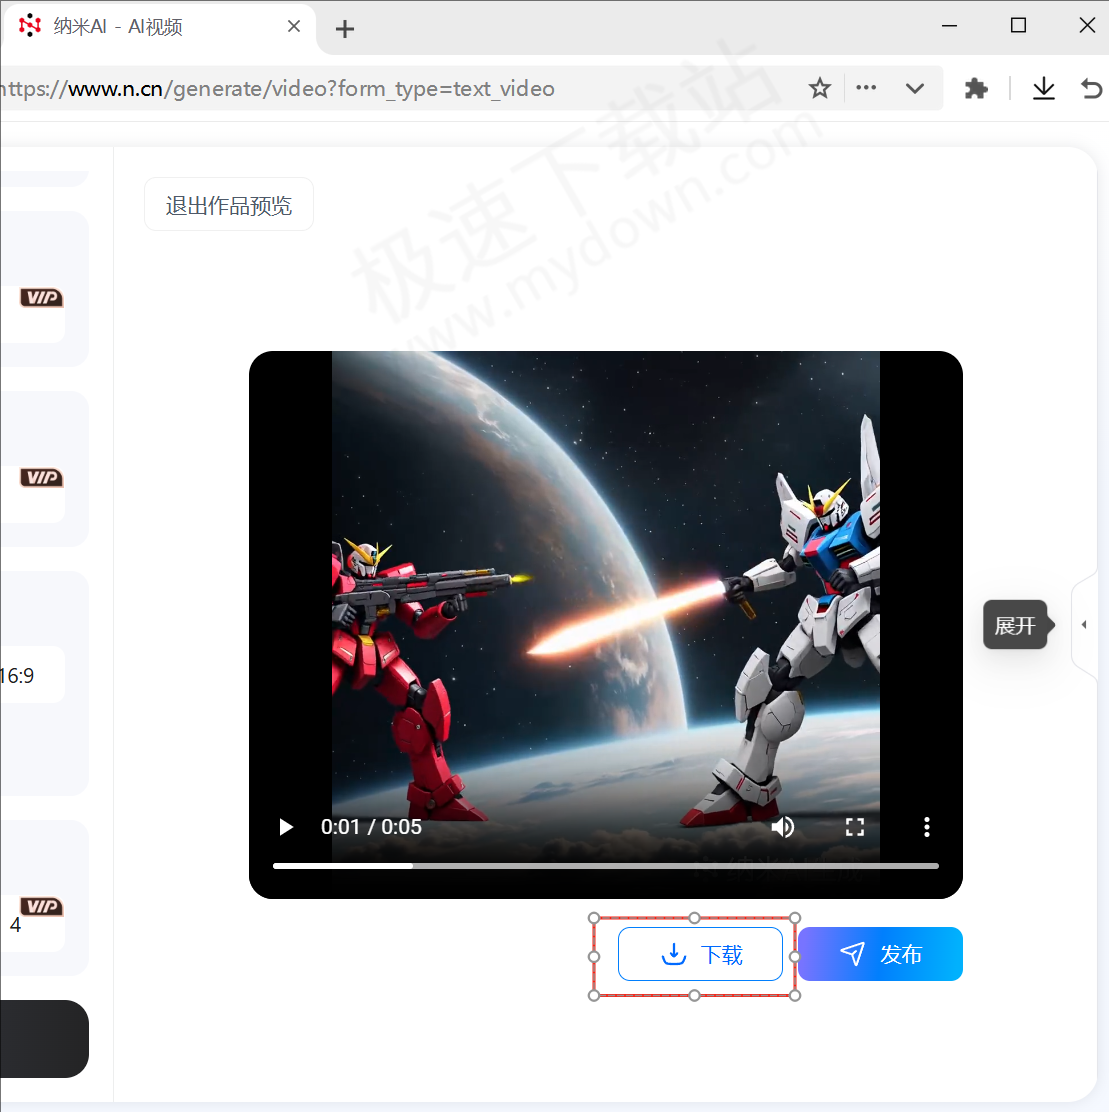
Task: Start playback with the play button
Action: 286,827
